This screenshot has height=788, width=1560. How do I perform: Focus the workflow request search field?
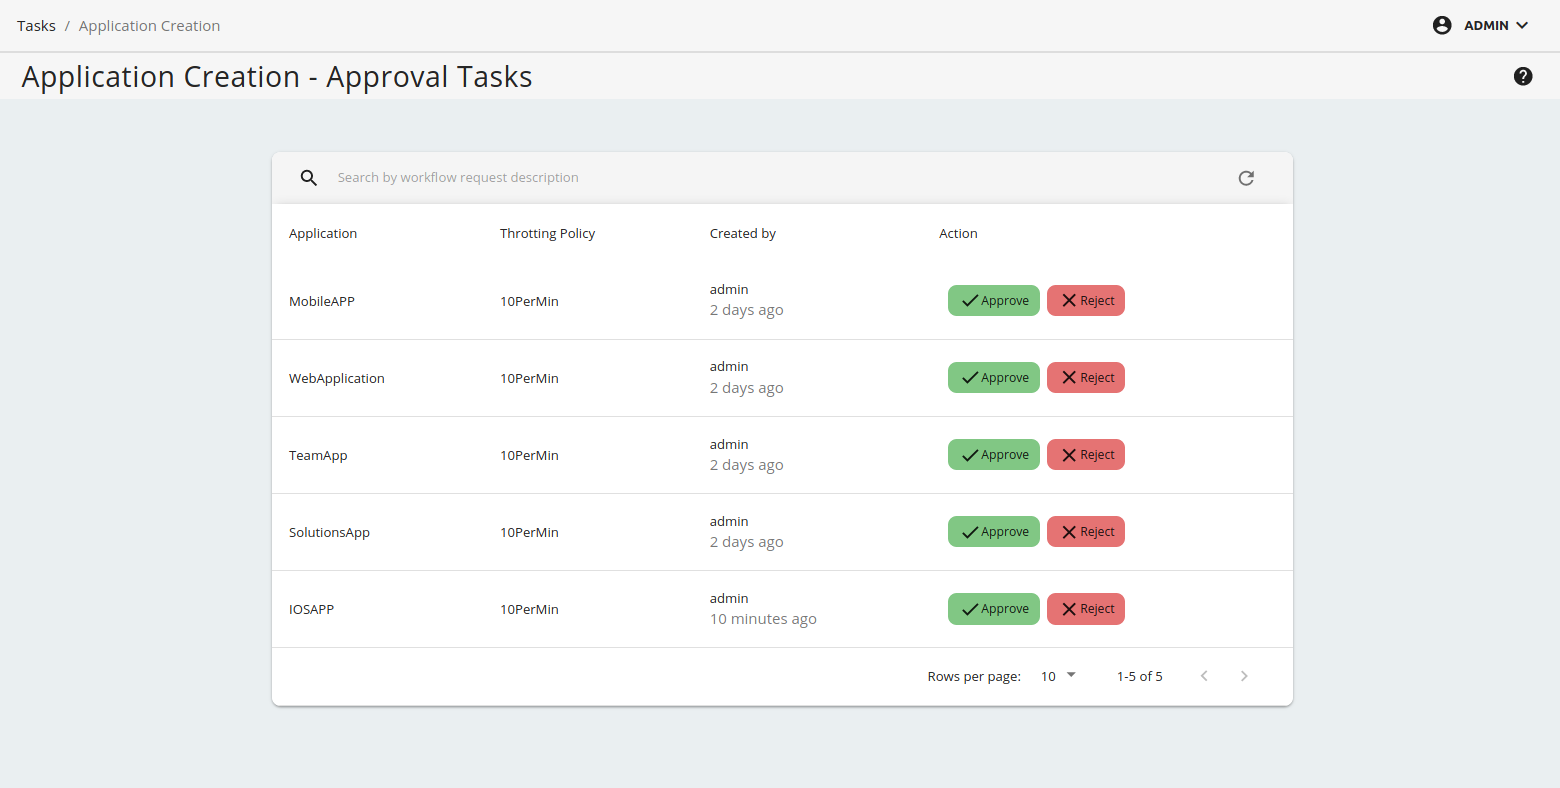coord(700,178)
